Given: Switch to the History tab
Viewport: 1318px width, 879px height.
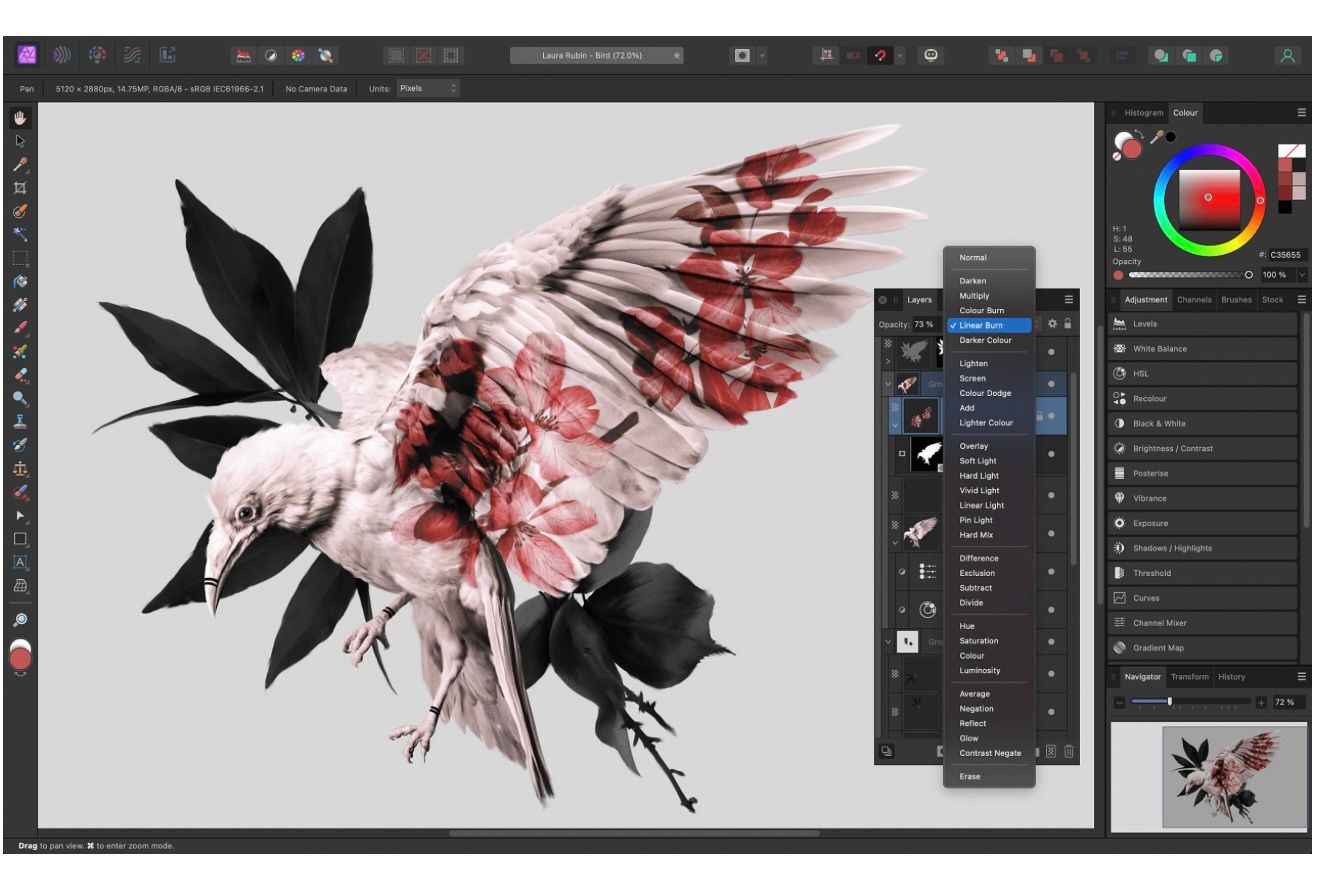Looking at the screenshot, I should (1231, 677).
